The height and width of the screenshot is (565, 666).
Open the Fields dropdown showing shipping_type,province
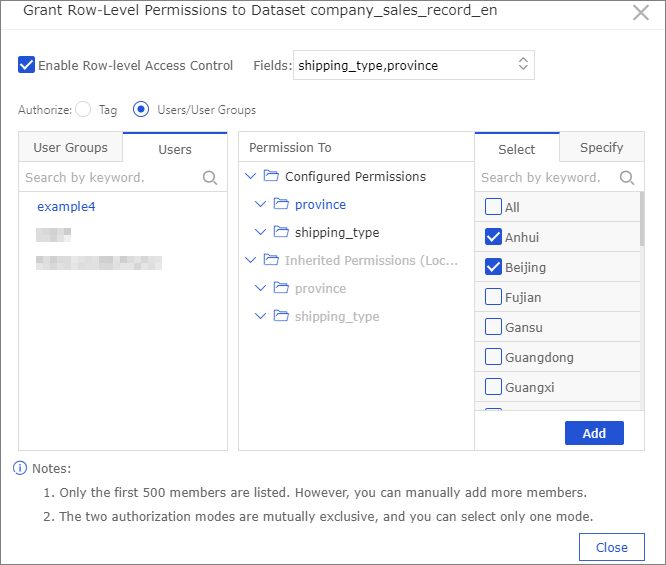coord(413,65)
